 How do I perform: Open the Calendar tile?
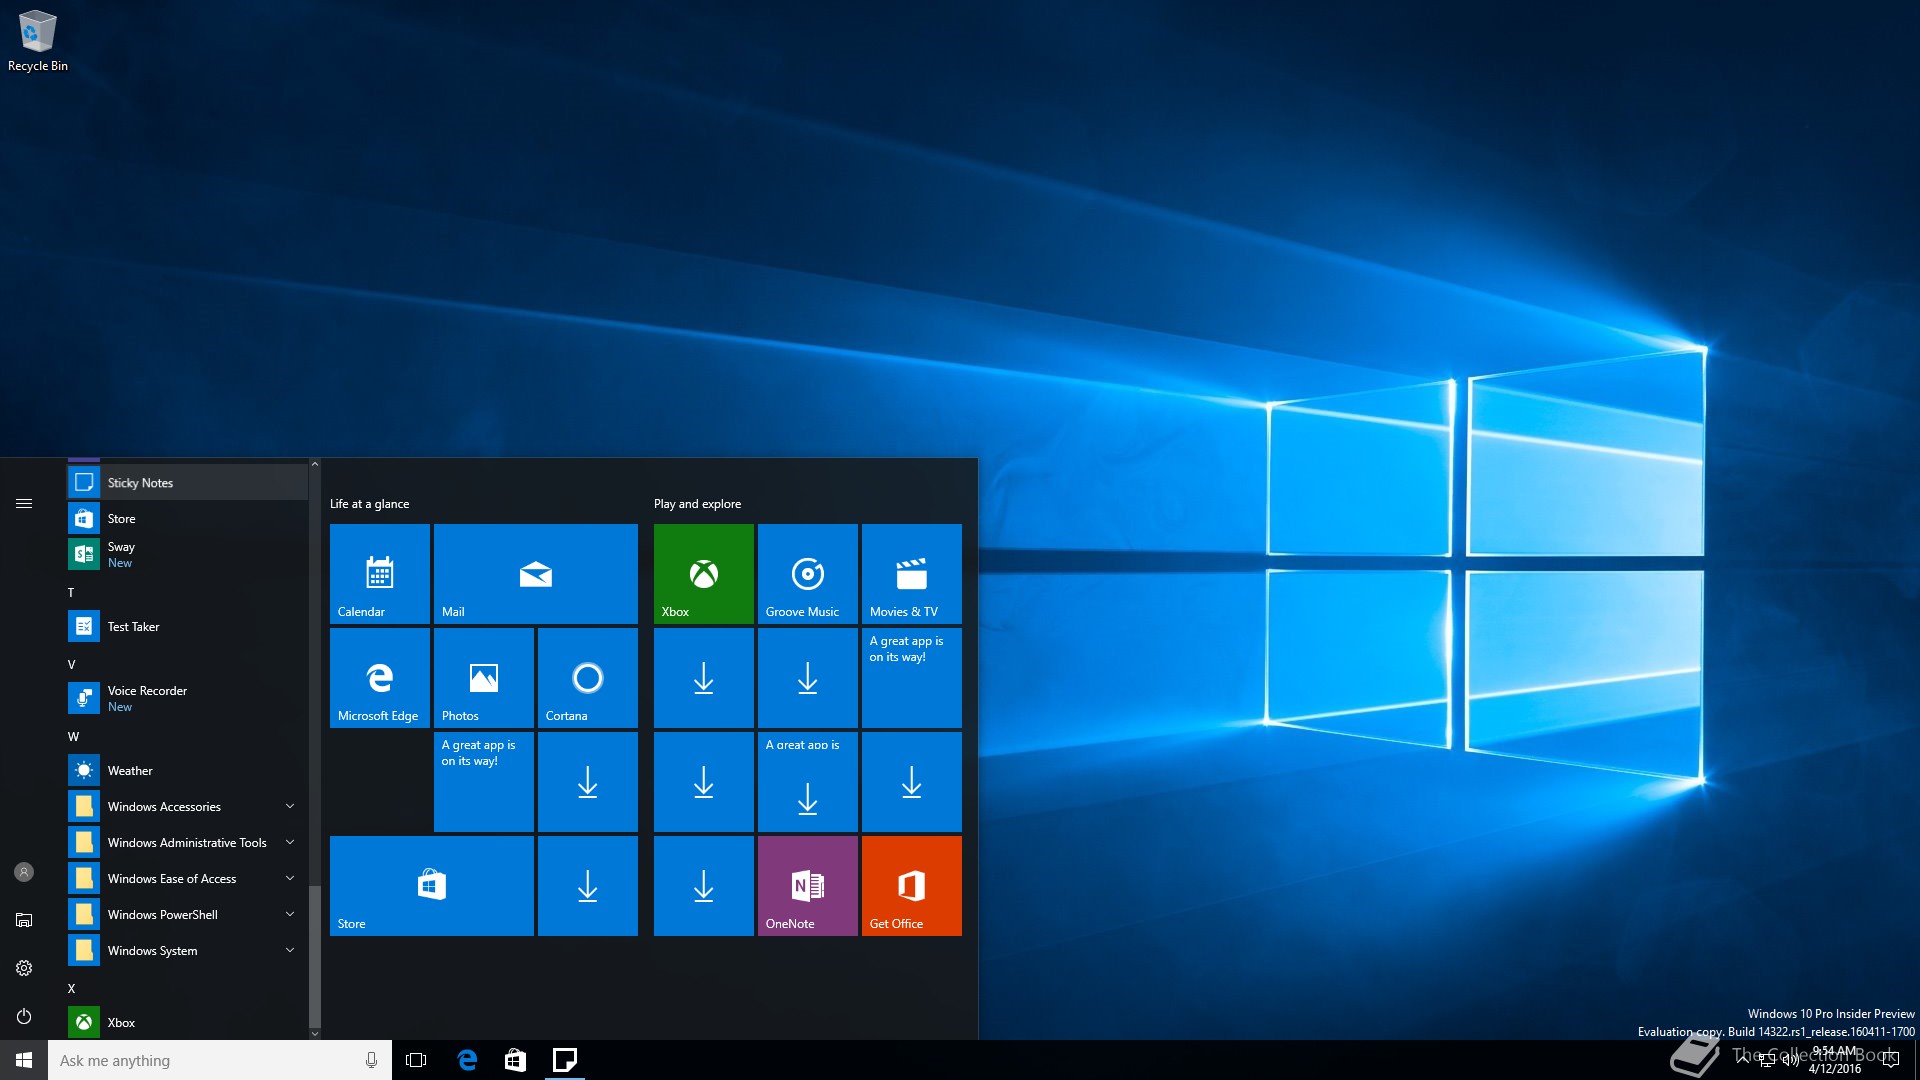pyautogui.click(x=380, y=574)
